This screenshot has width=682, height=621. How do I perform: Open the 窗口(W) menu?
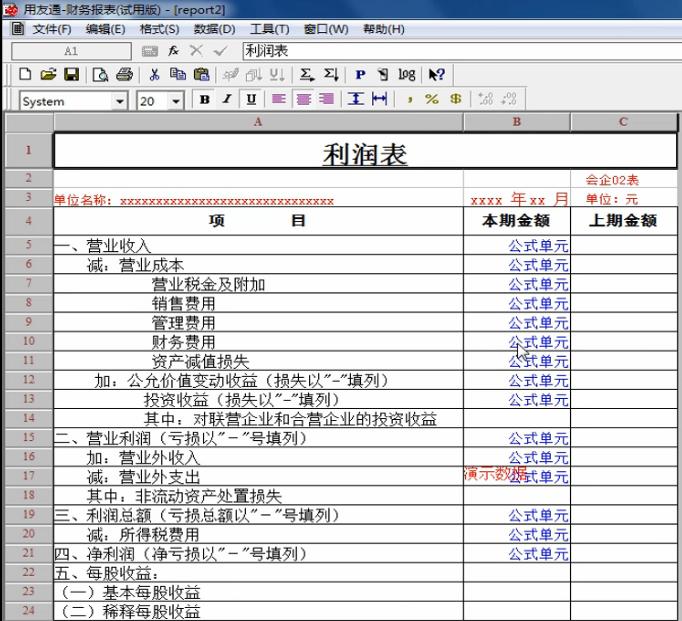tap(326, 30)
